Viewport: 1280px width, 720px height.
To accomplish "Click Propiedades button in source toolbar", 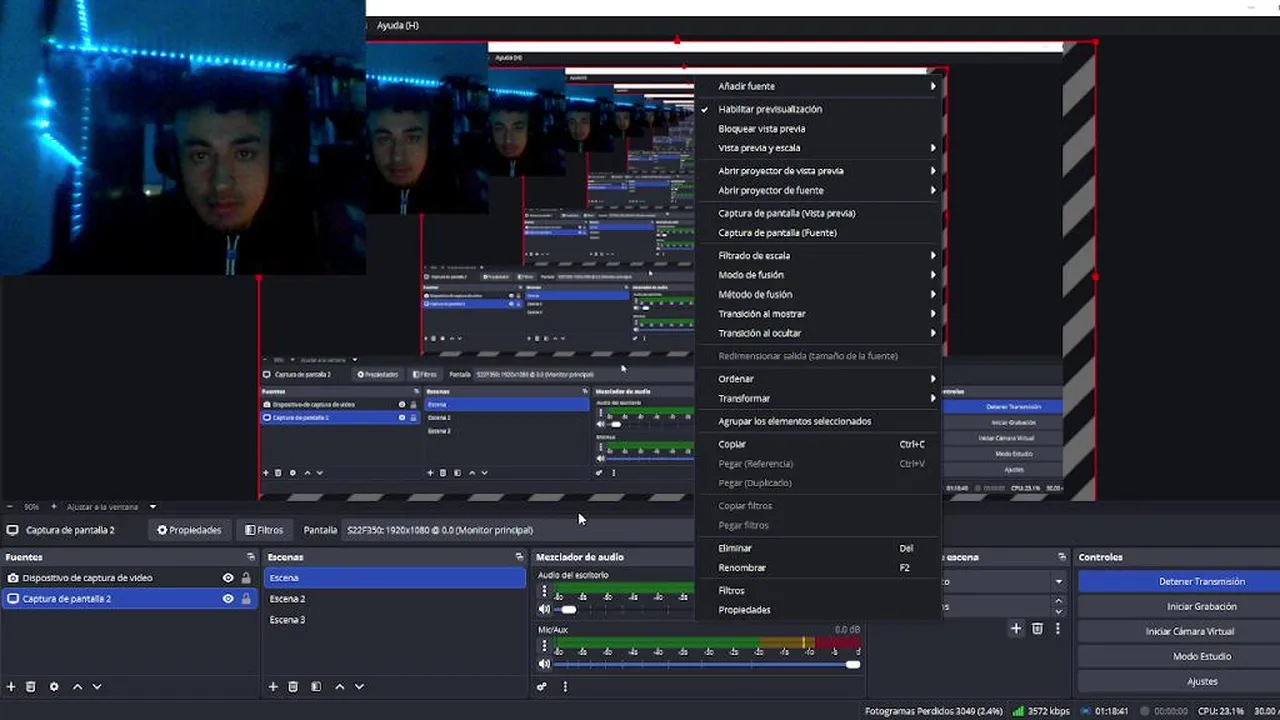I will pos(189,530).
